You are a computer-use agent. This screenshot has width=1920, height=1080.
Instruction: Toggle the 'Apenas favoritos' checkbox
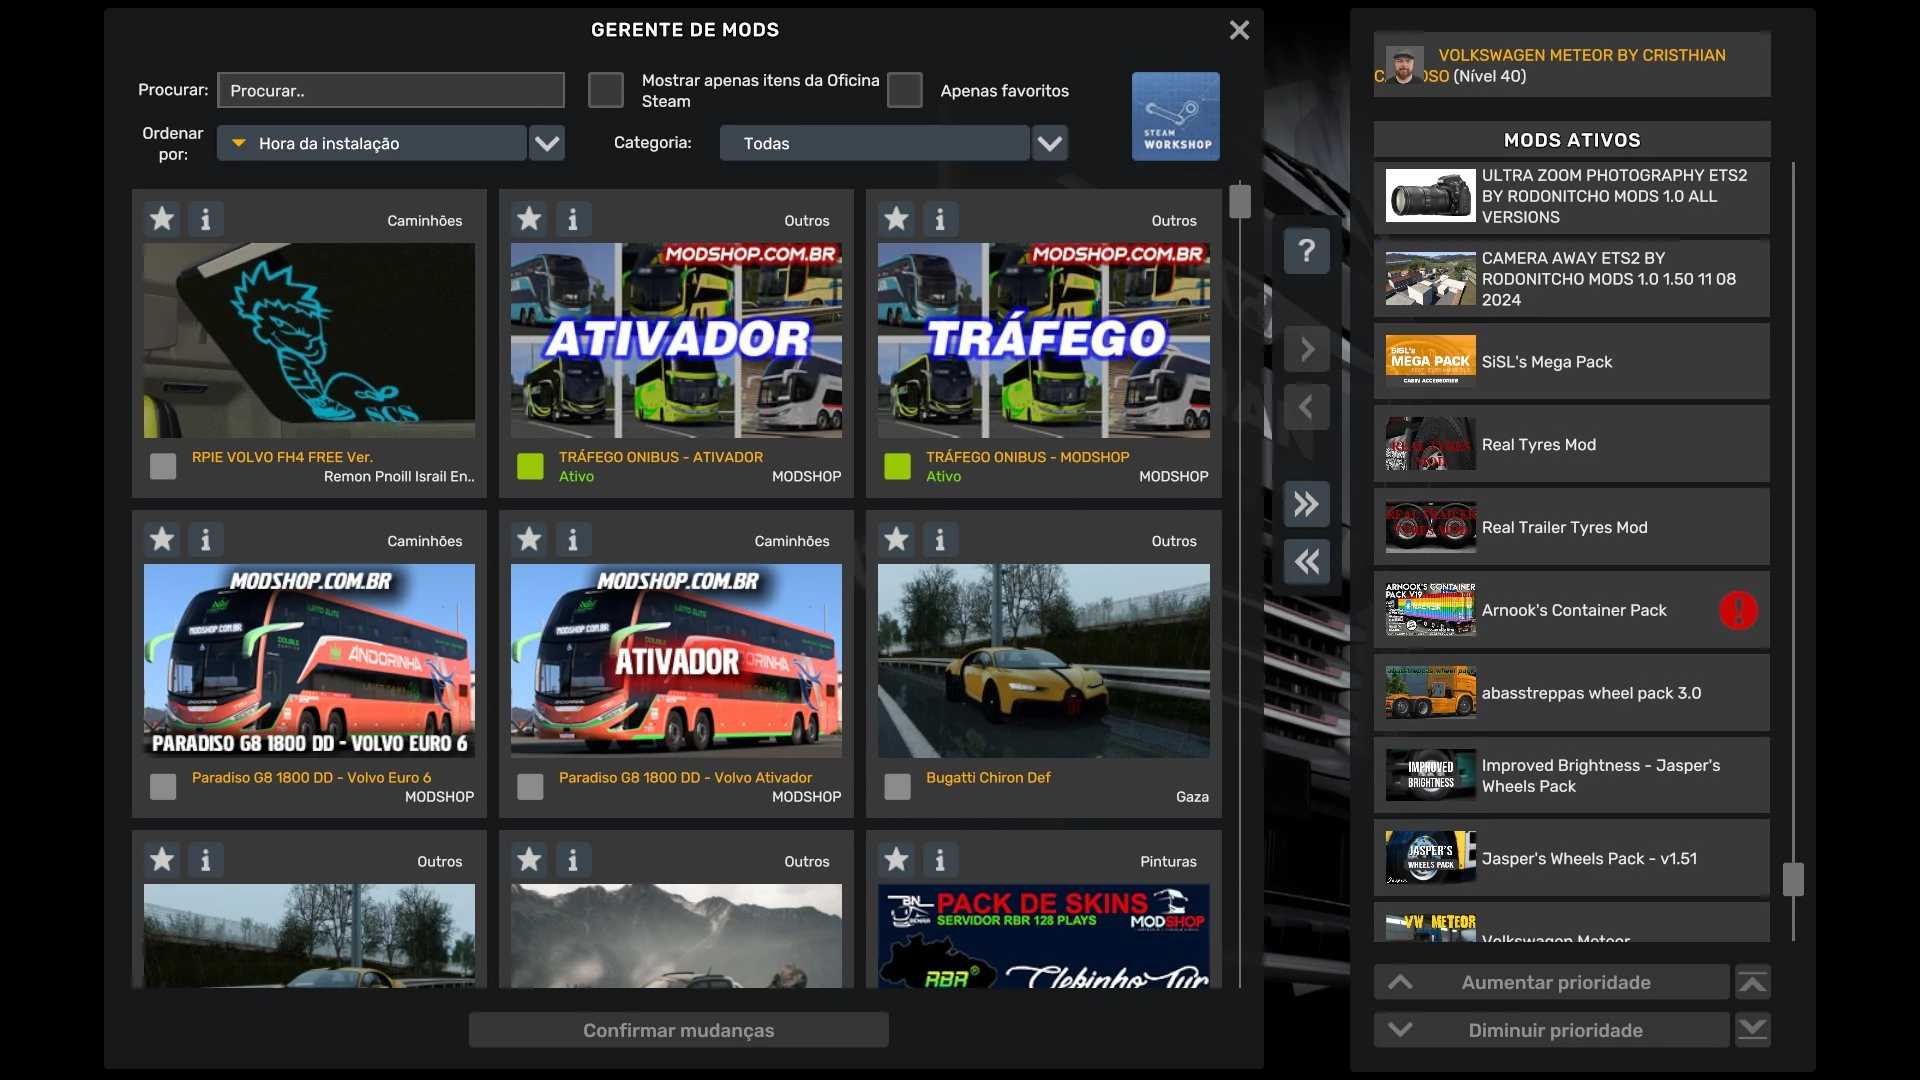point(905,90)
